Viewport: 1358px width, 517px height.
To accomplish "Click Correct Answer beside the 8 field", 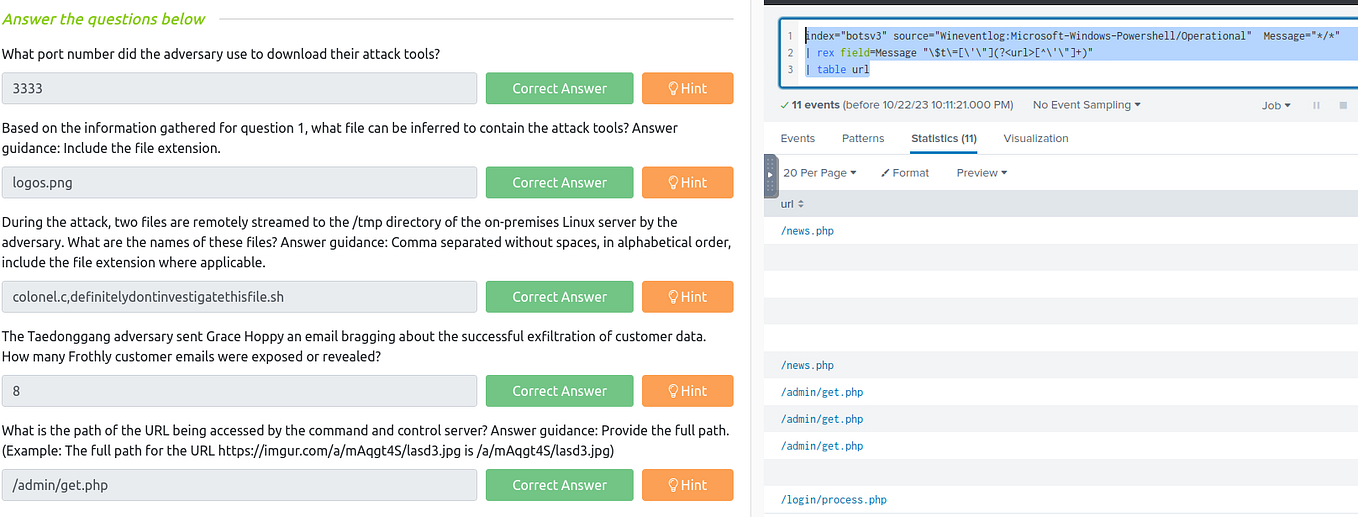I will click(560, 391).
